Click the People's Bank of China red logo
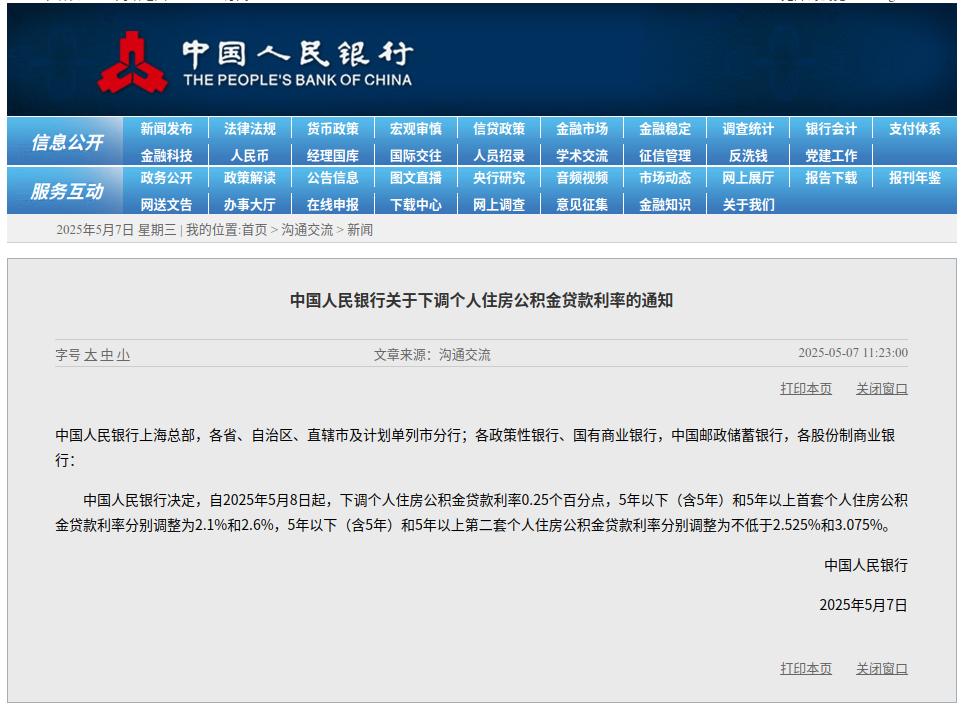 pos(132,63)
